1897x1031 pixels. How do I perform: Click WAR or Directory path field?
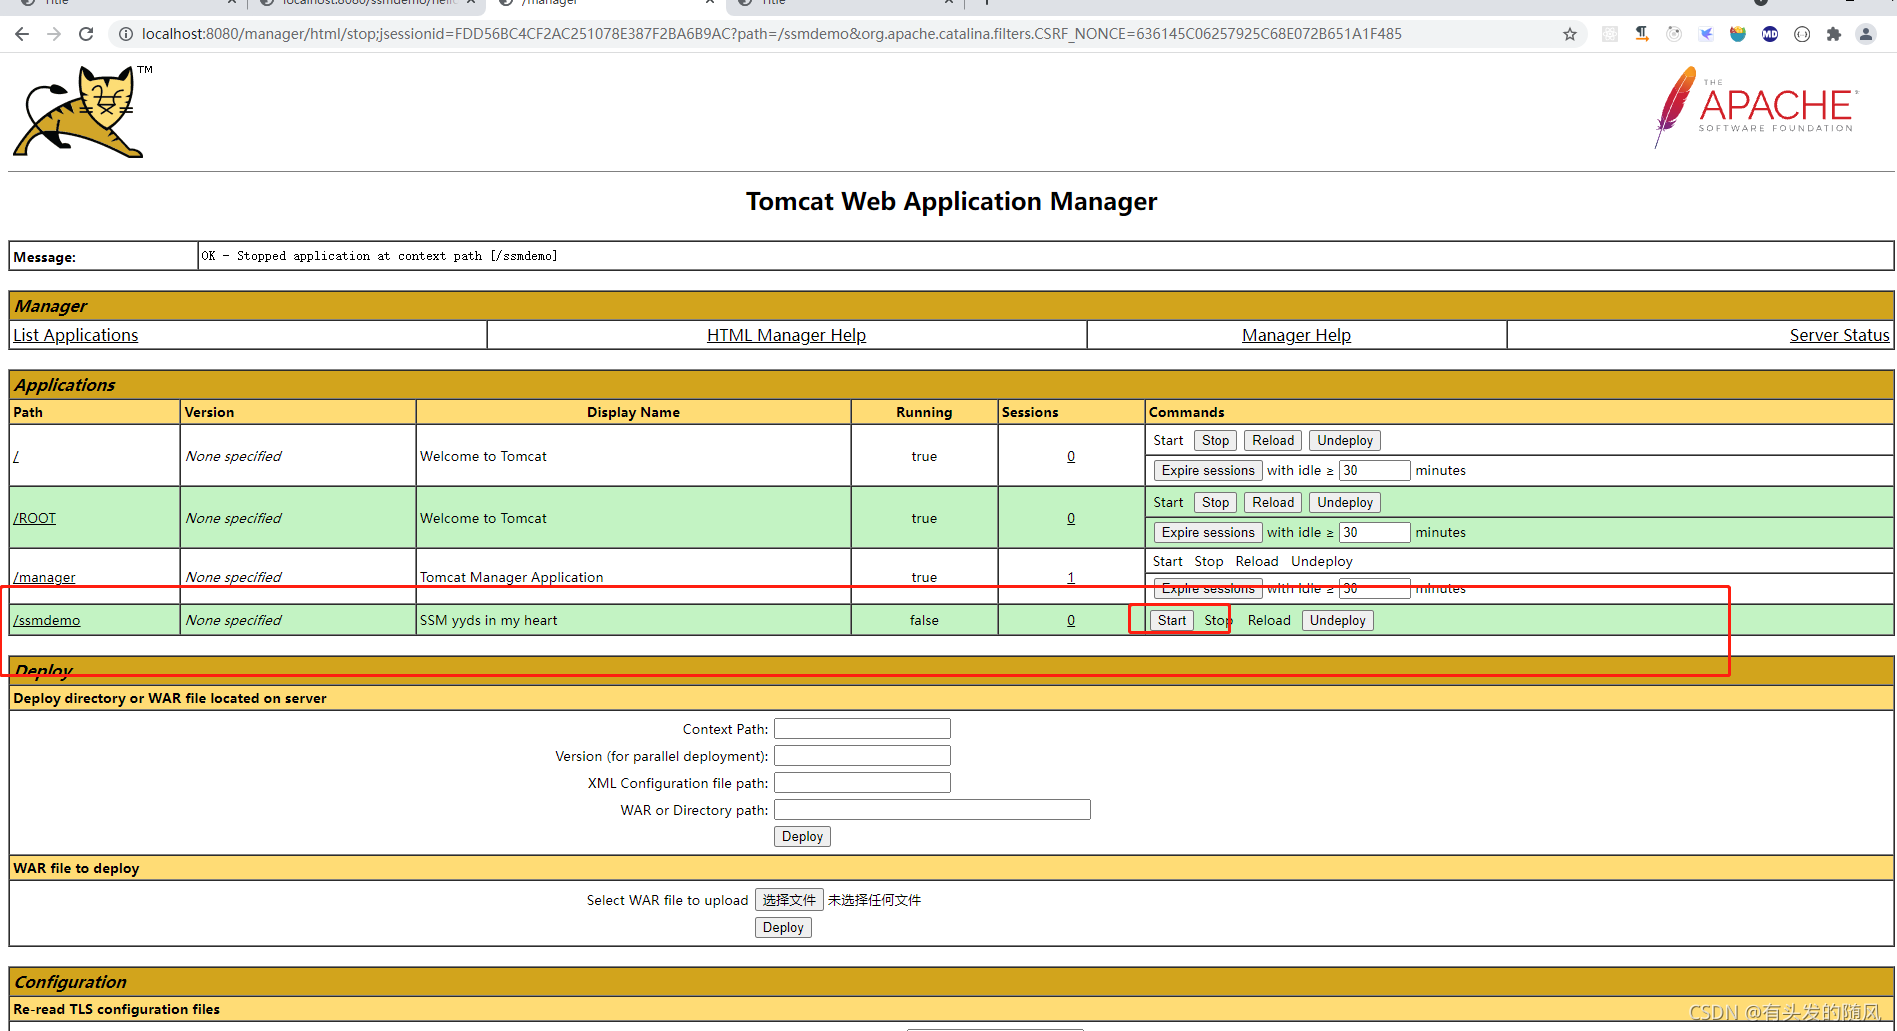pos(932,810)
